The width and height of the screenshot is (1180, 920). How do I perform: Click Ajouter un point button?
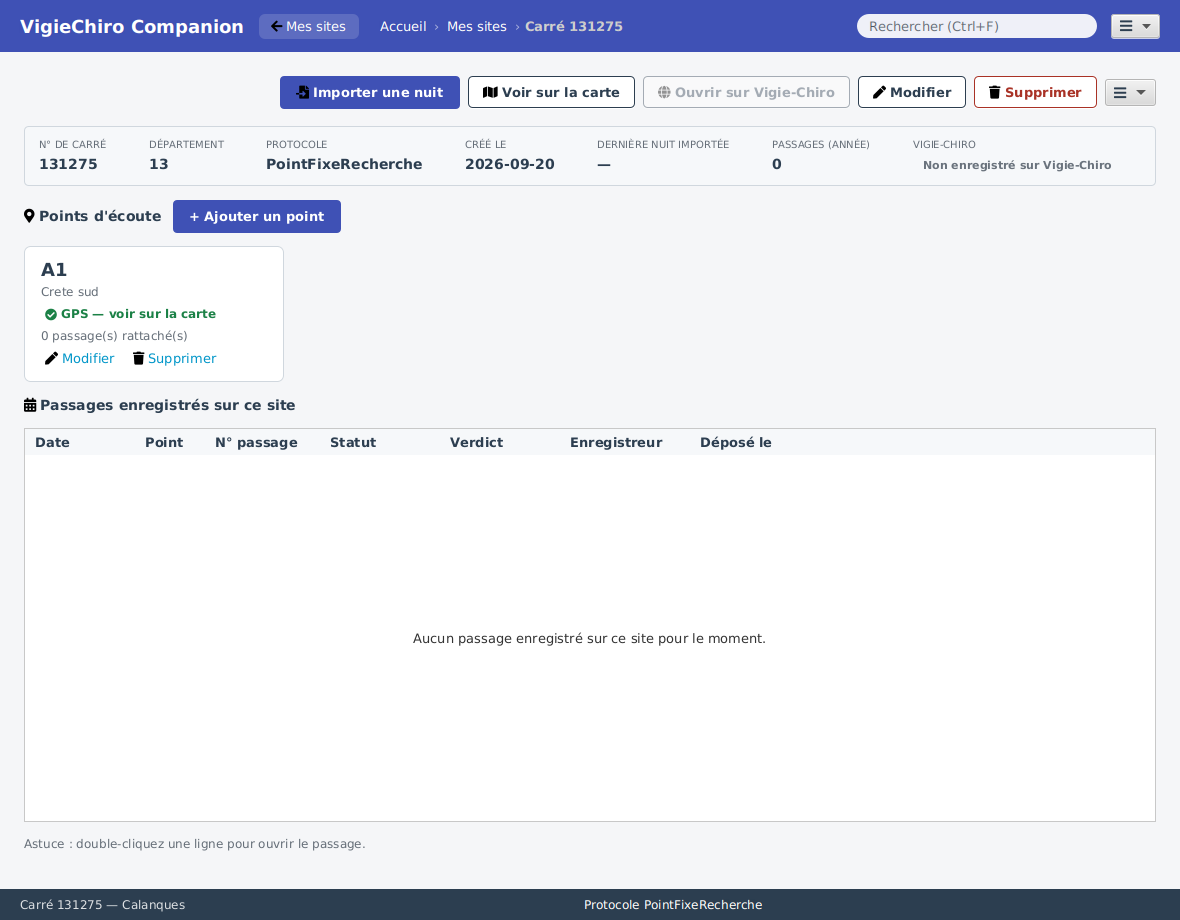[x=257, y=217]
